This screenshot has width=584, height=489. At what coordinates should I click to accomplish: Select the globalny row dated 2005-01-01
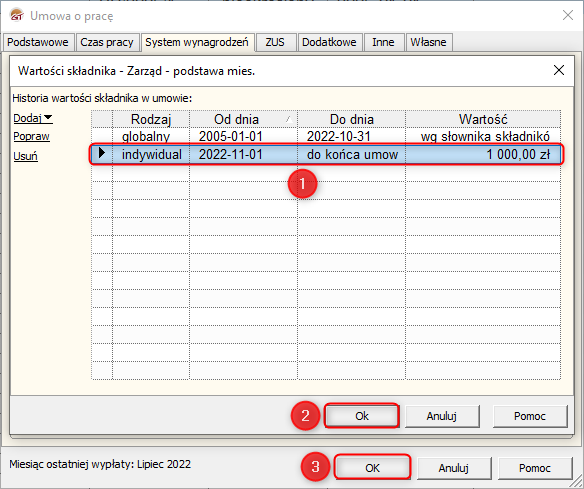point(326,136)
